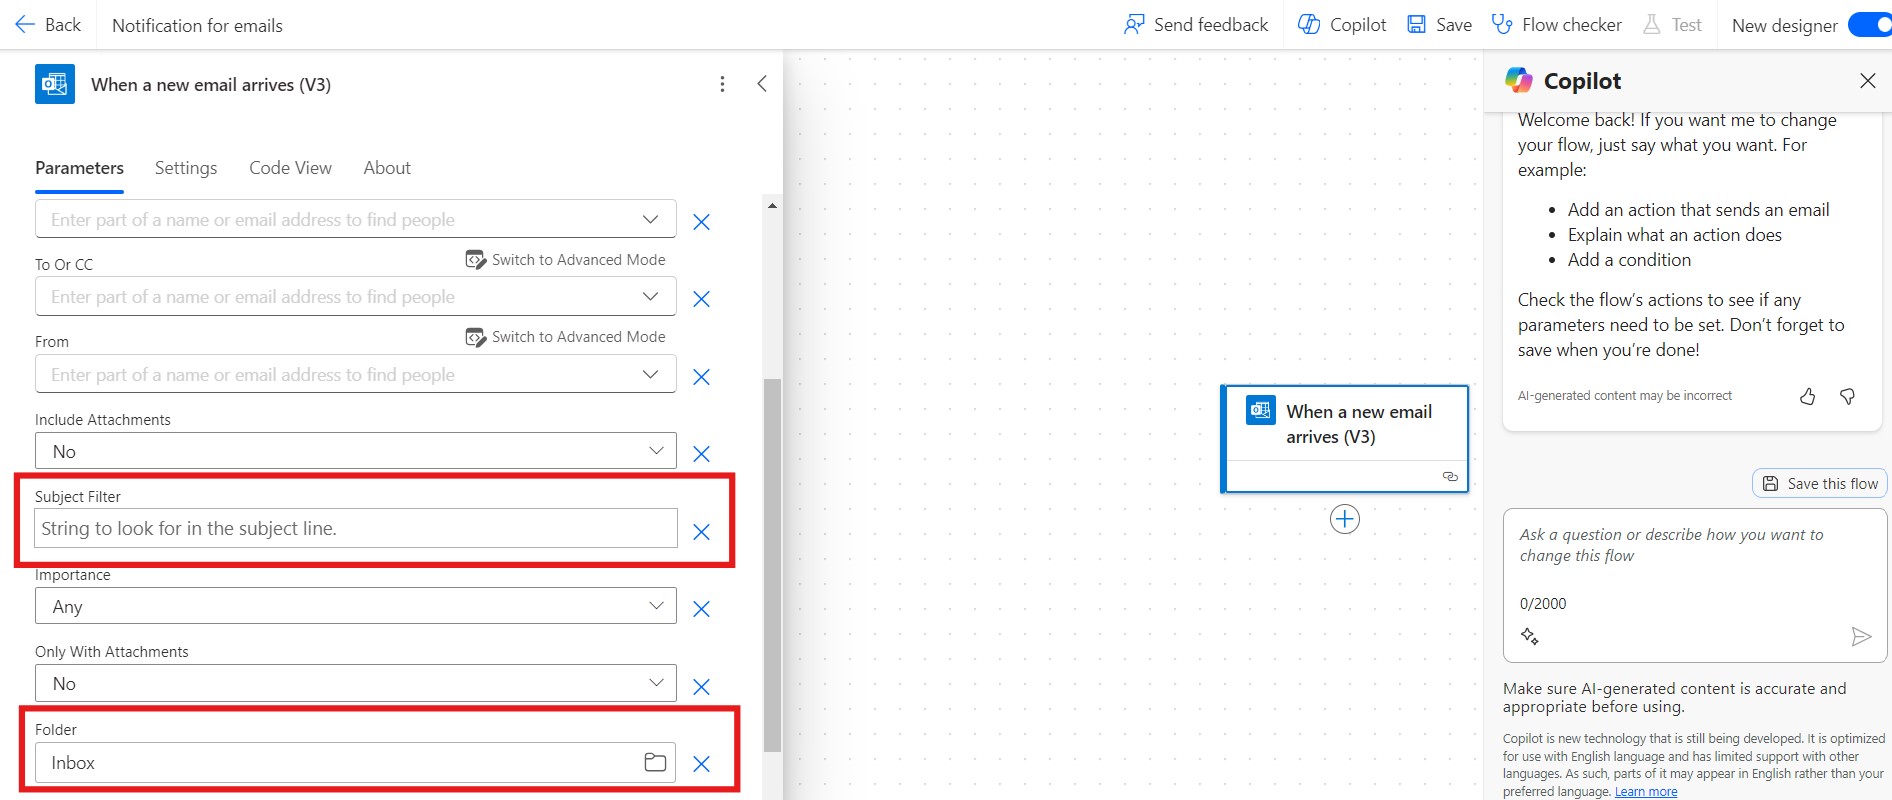Click the To Or CC people picker field

(356, 296)
